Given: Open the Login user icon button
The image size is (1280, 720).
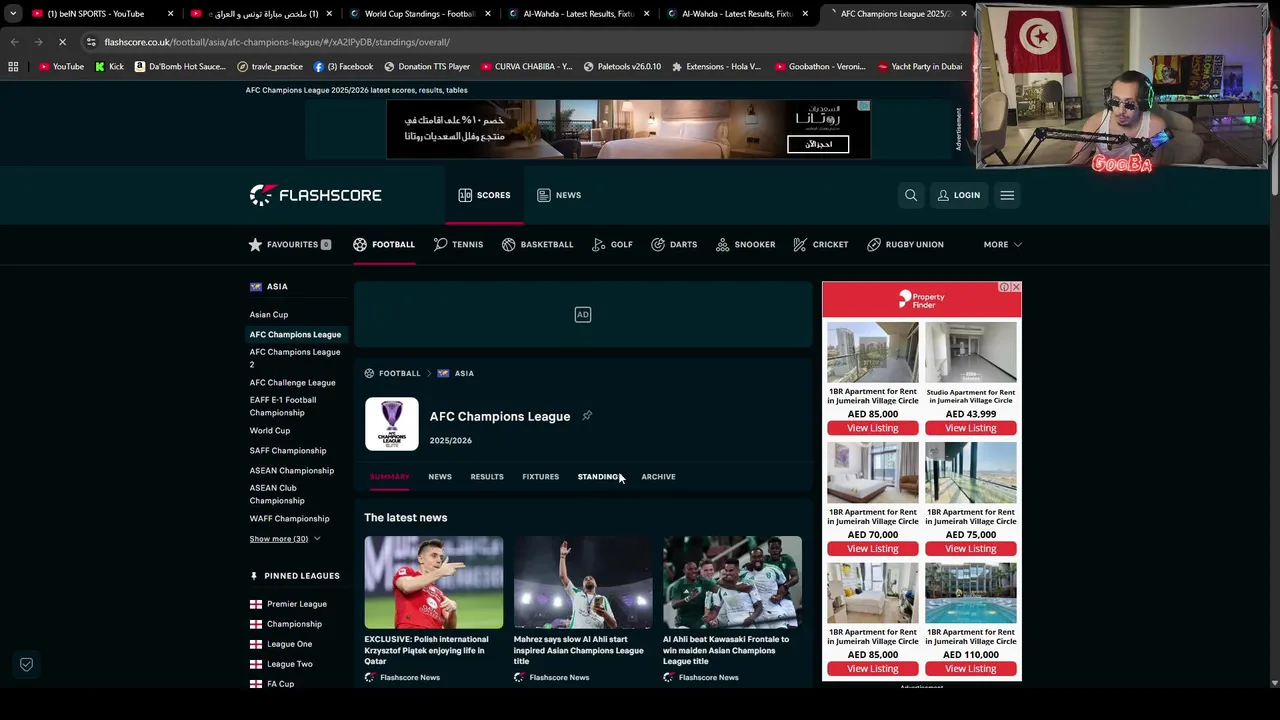Looking at the screenshot, I should [x=958, y=195].
